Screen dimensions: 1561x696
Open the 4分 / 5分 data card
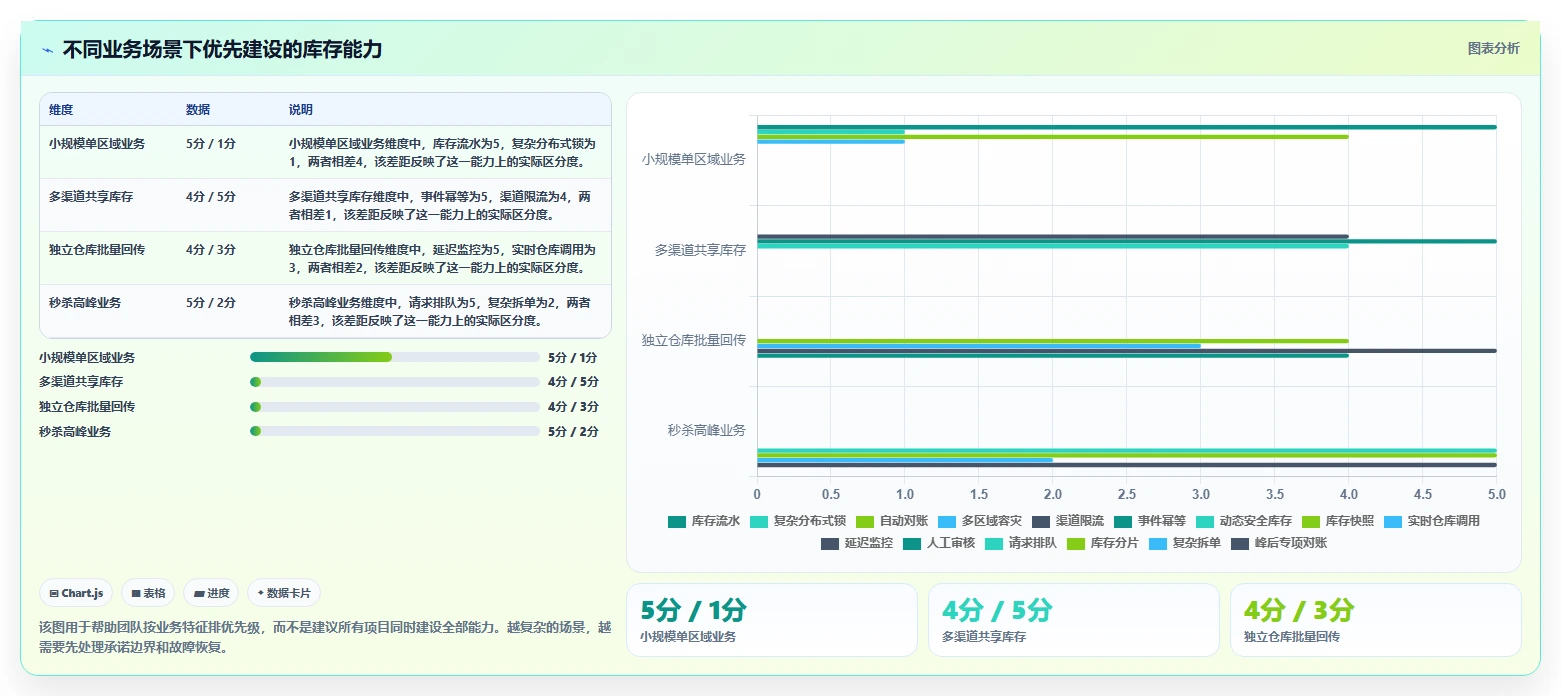(1074, 620)
